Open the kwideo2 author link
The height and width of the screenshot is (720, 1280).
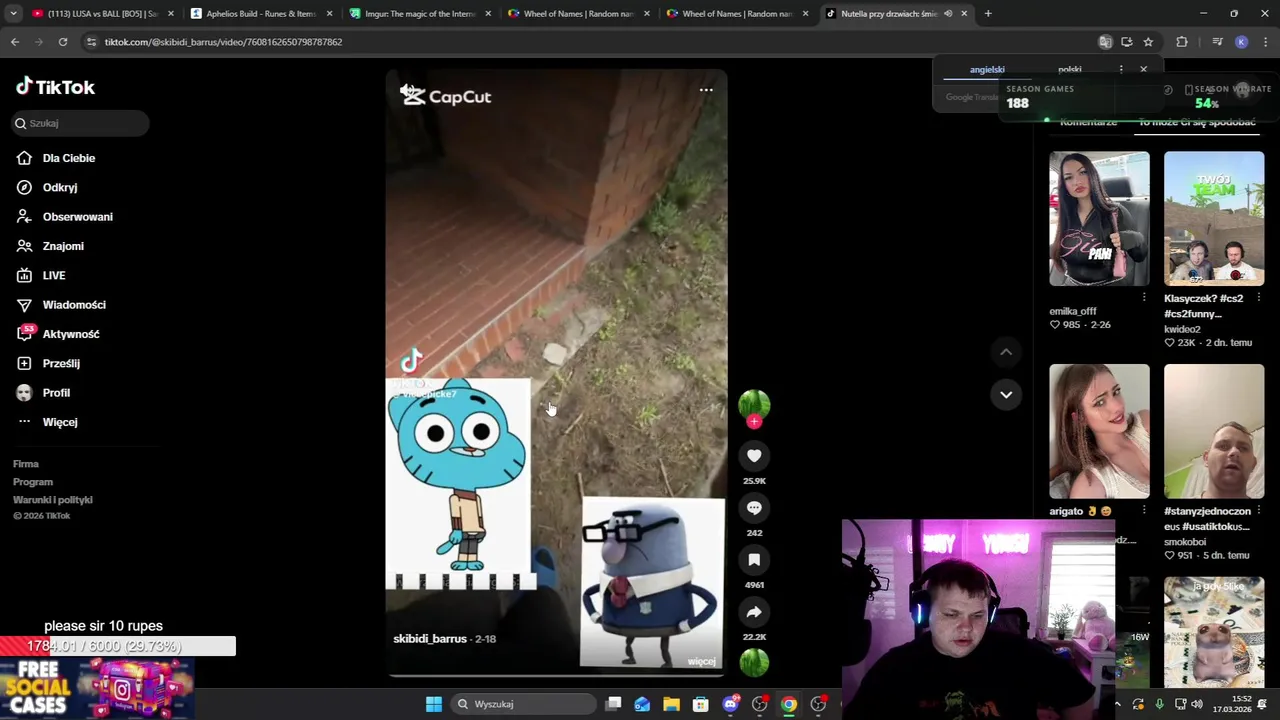1182,329
